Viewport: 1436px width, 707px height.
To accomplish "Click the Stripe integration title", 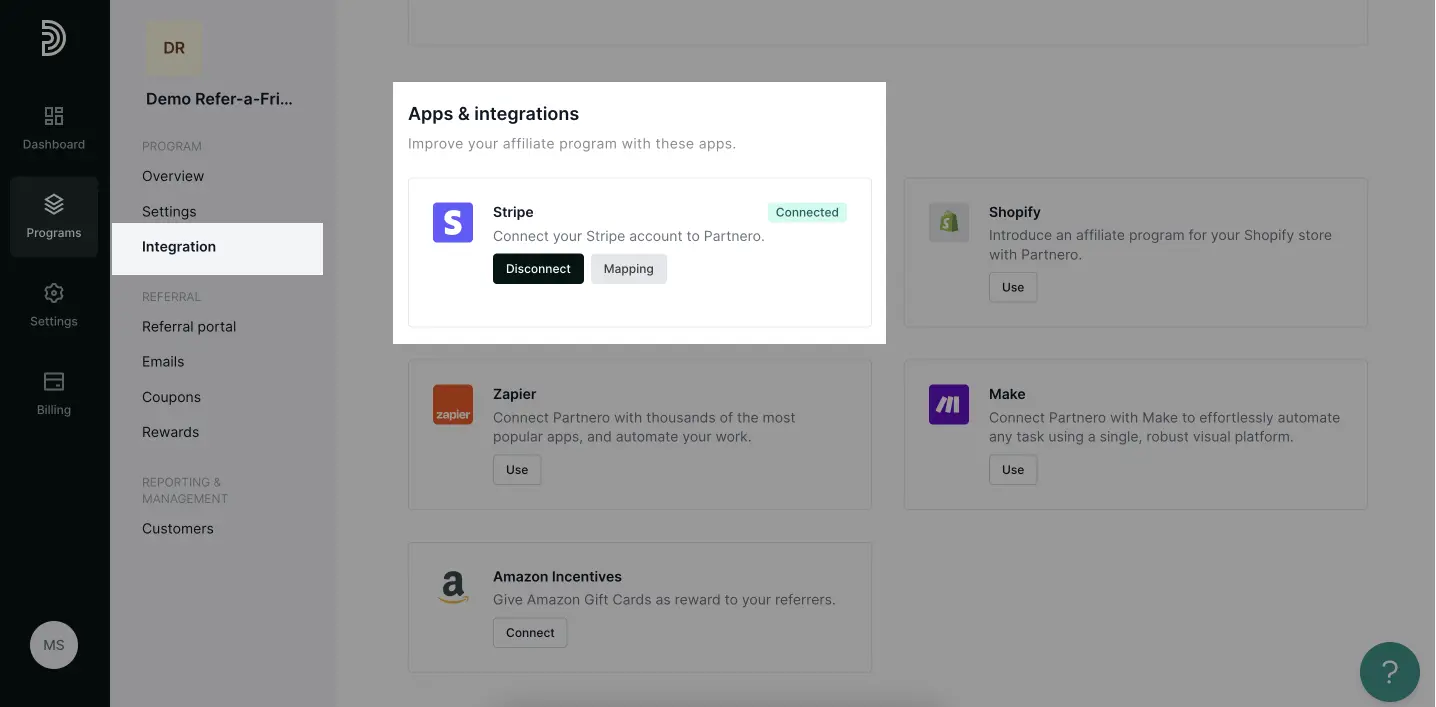I will pyautogui.click(x=513, y=212).
